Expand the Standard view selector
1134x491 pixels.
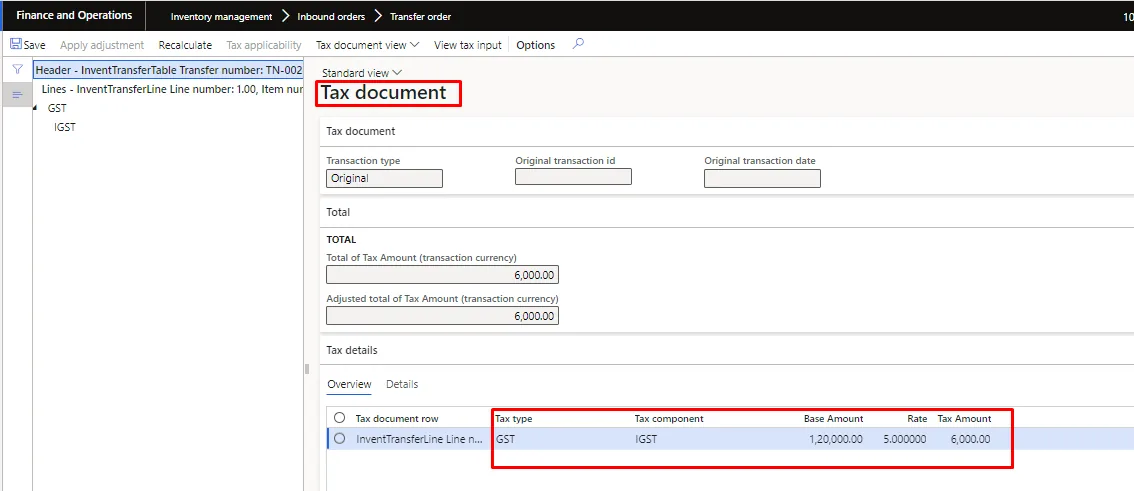click(362, 73)
